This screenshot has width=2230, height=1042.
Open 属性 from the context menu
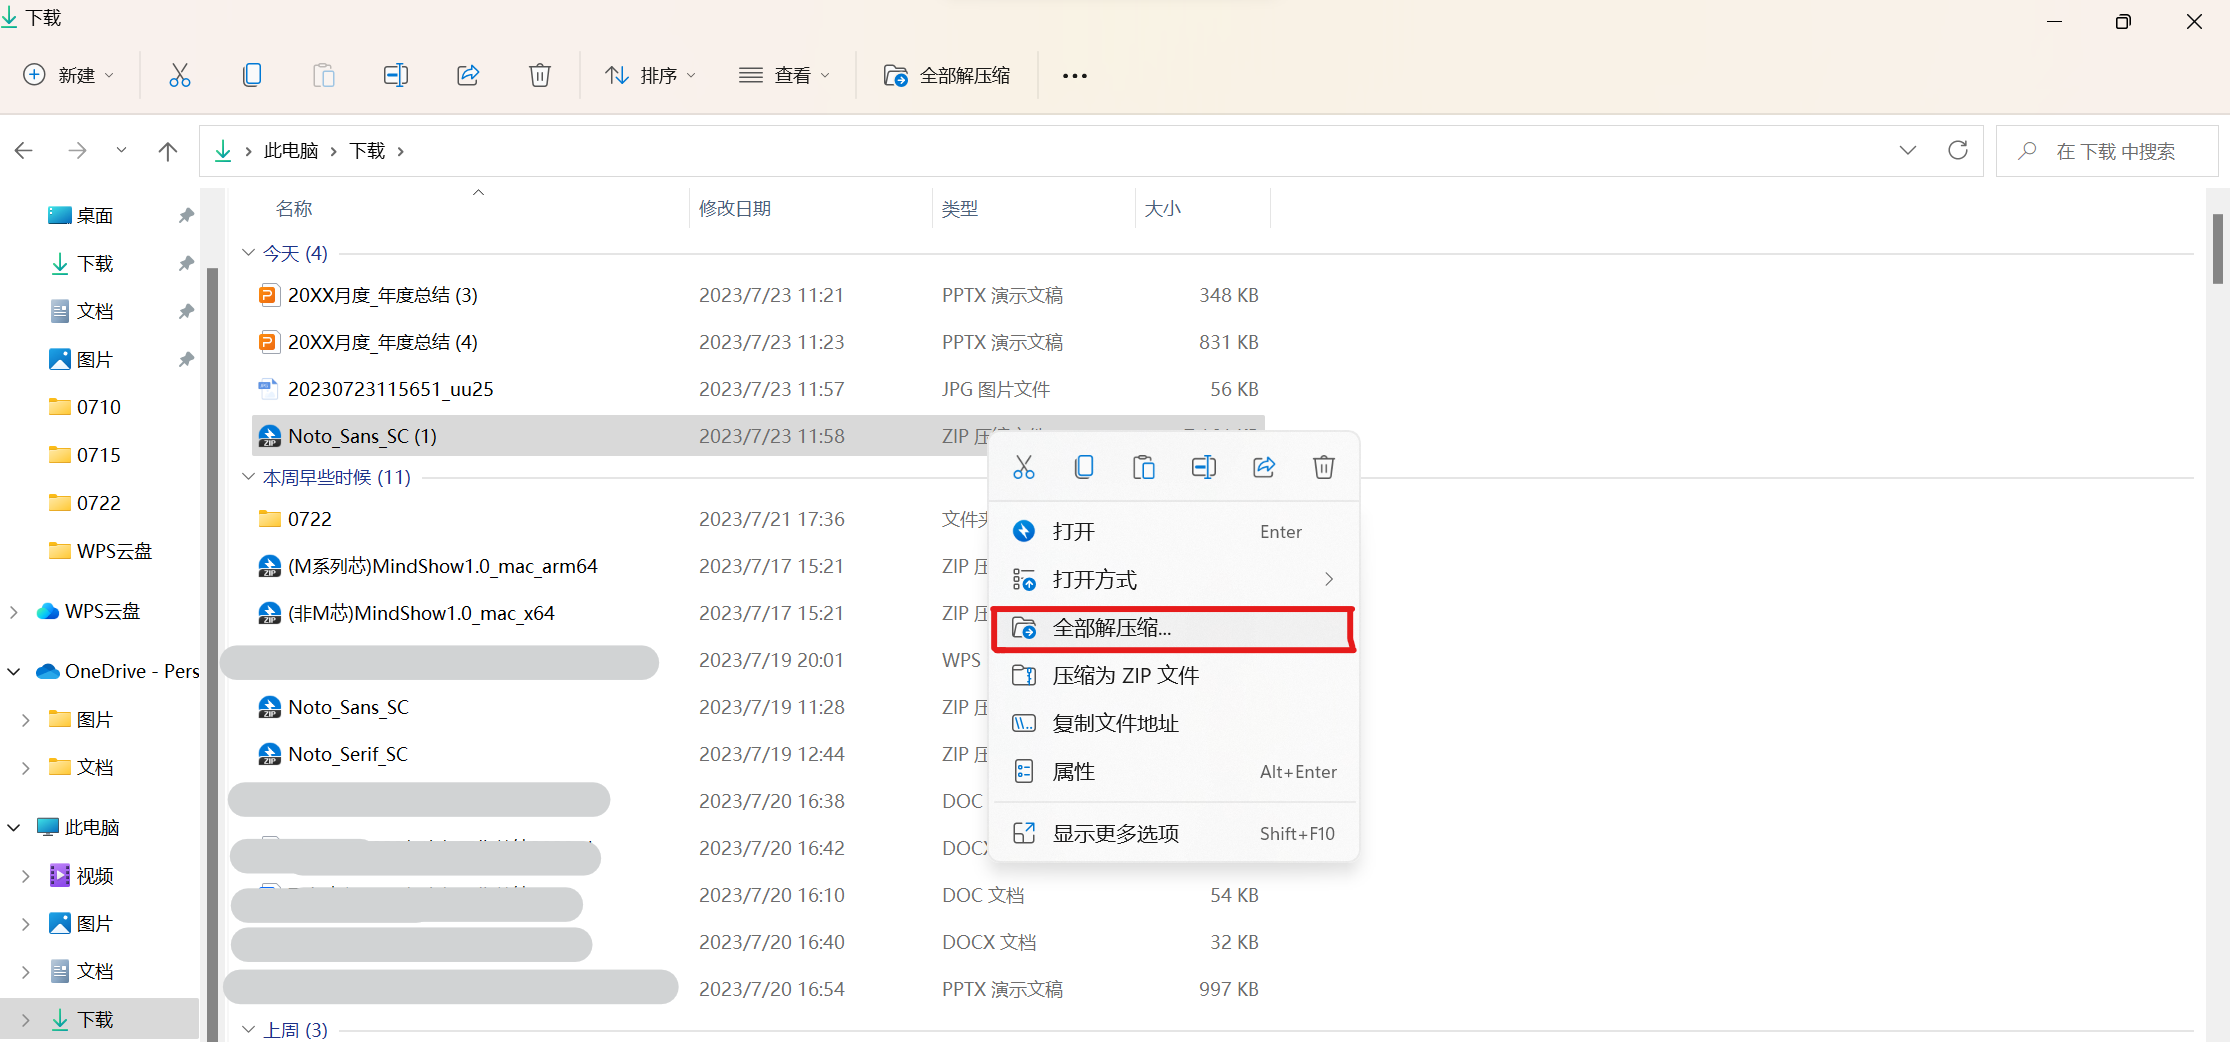(1073, 770)
